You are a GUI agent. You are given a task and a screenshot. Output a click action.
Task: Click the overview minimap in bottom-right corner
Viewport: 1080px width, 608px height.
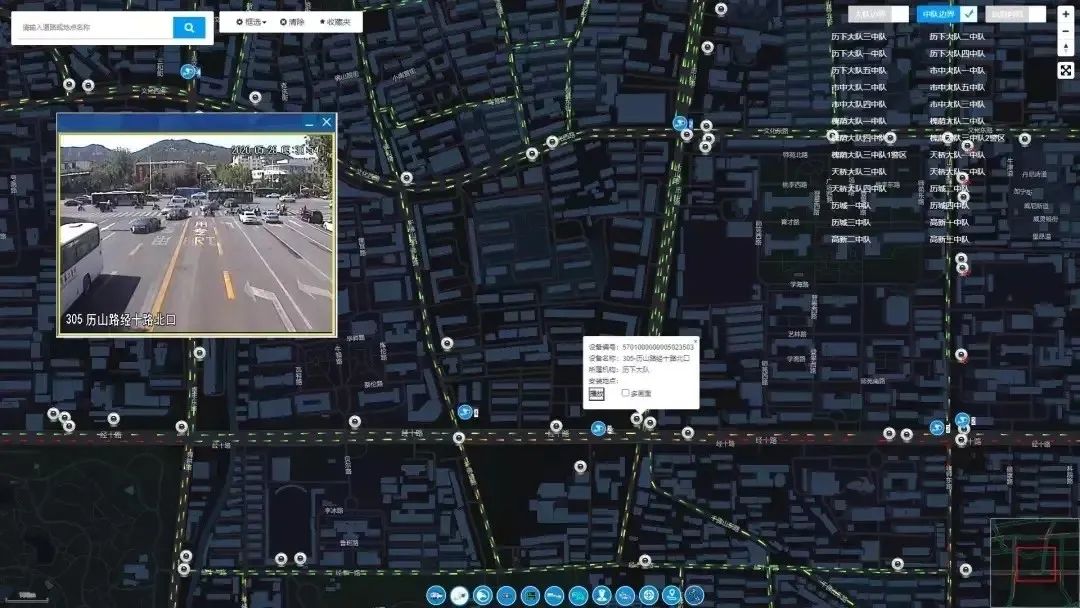point(1034,563)
